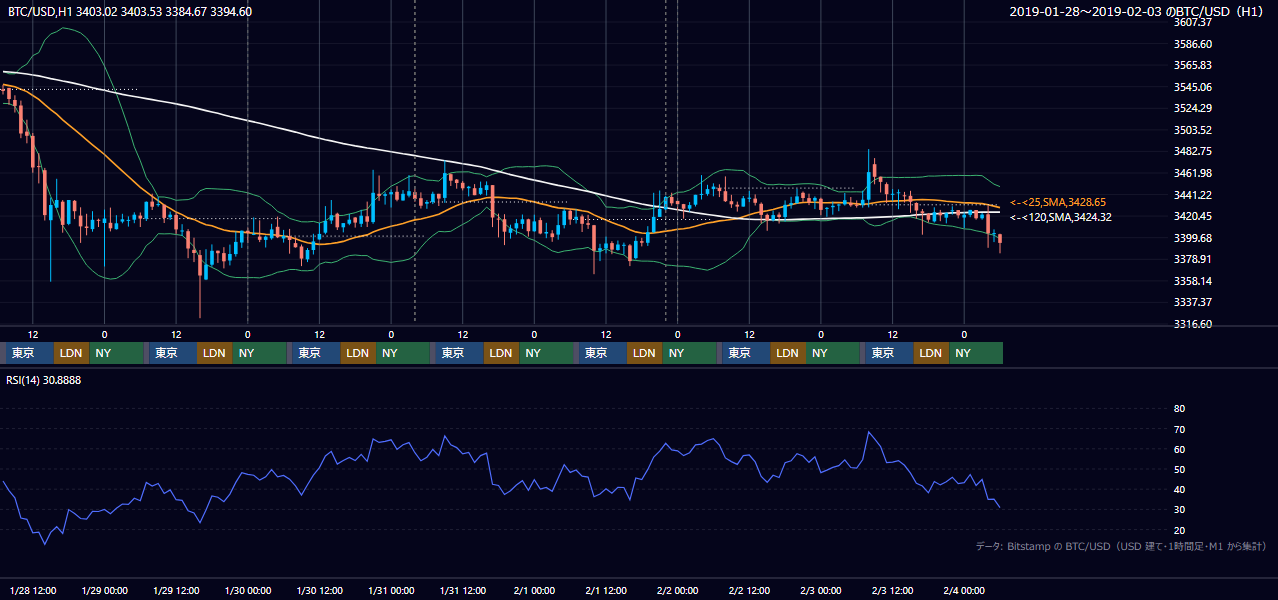
Task: Click price axis value 3503.52
Action: 1192,130
